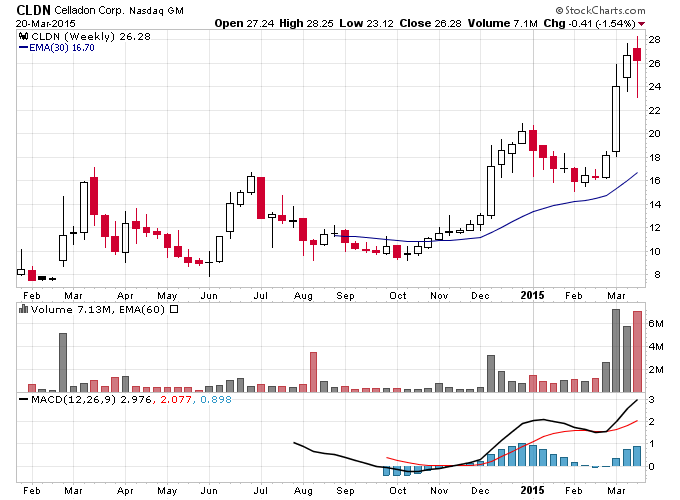Click the red 2.077 signal value
Screen dimensions: 680x500
pyautogui.click(x=176, y=399)
